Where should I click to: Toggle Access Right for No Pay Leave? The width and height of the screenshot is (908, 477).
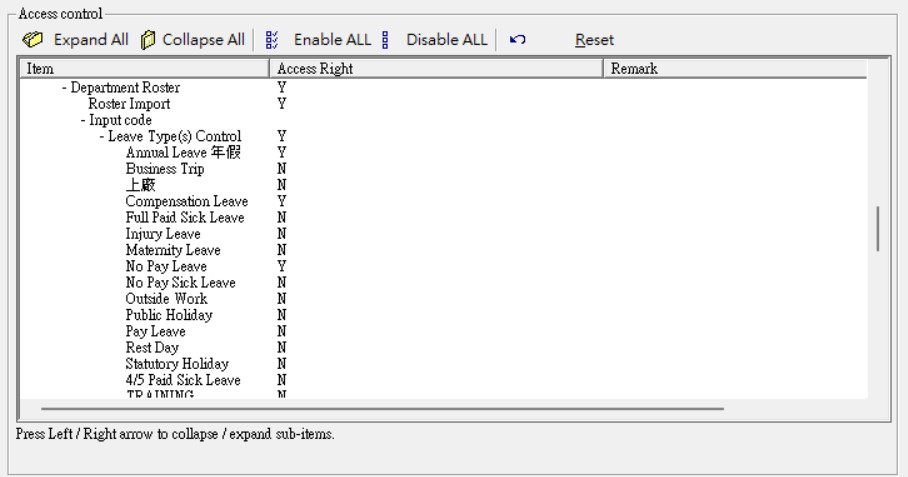tap(282, 267)
